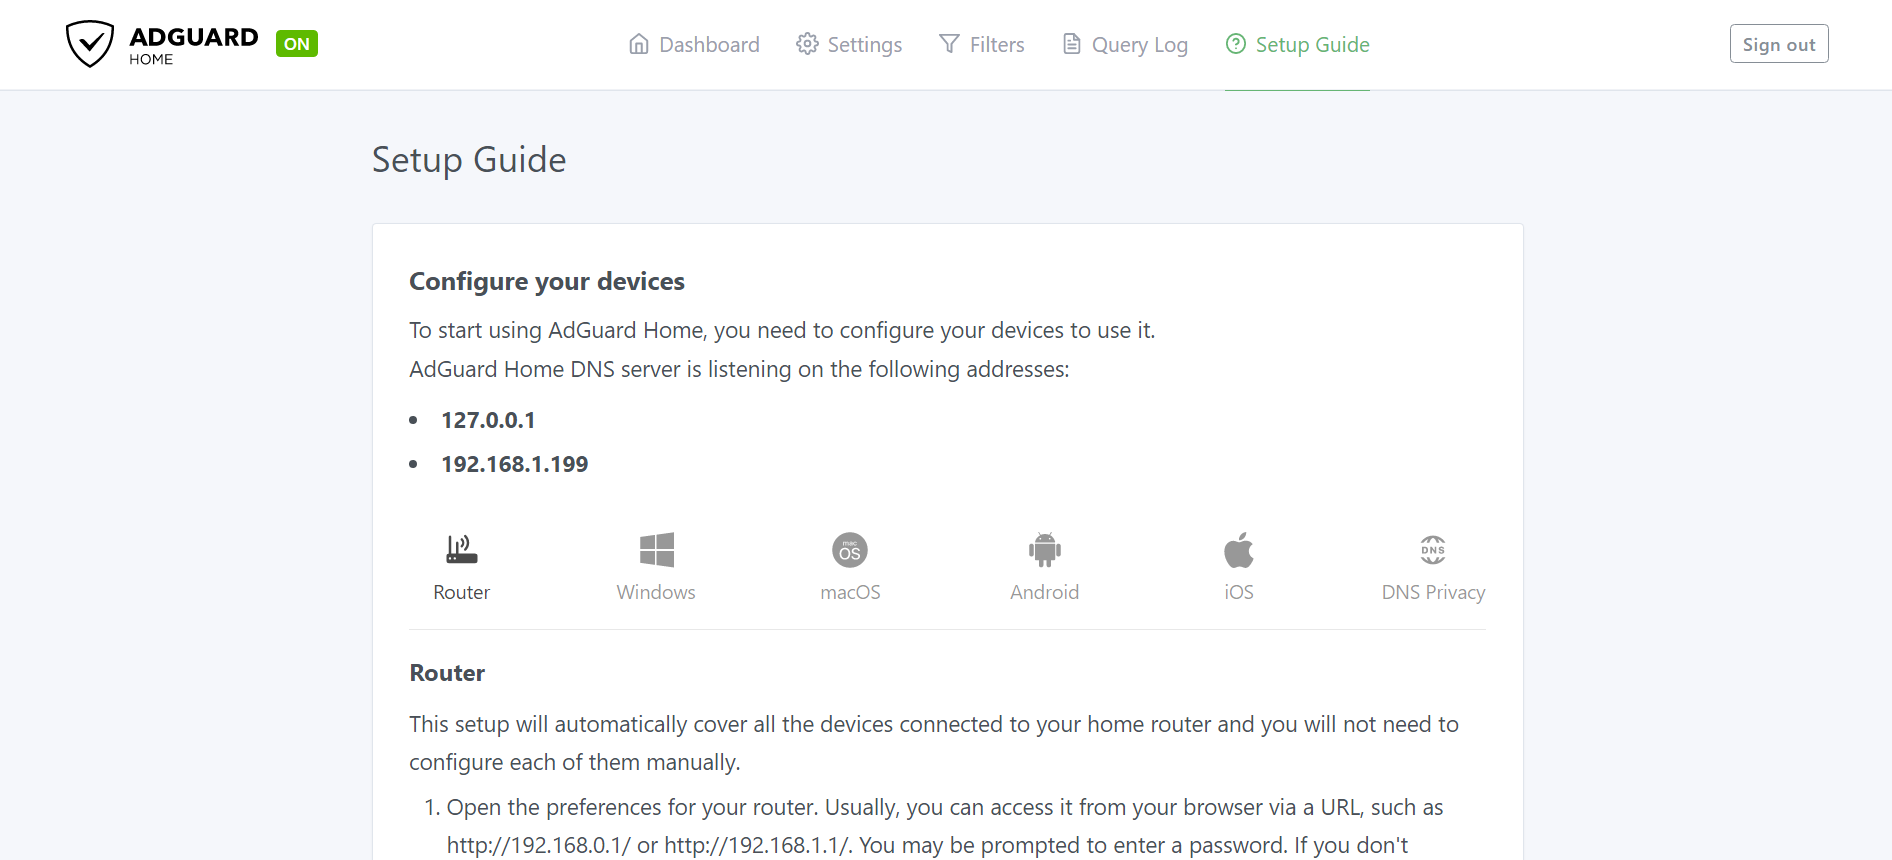Select the DNS Privacy icon
Image resolution: width=1892 pixels, height=860 pixels.
pos(1433,550)
